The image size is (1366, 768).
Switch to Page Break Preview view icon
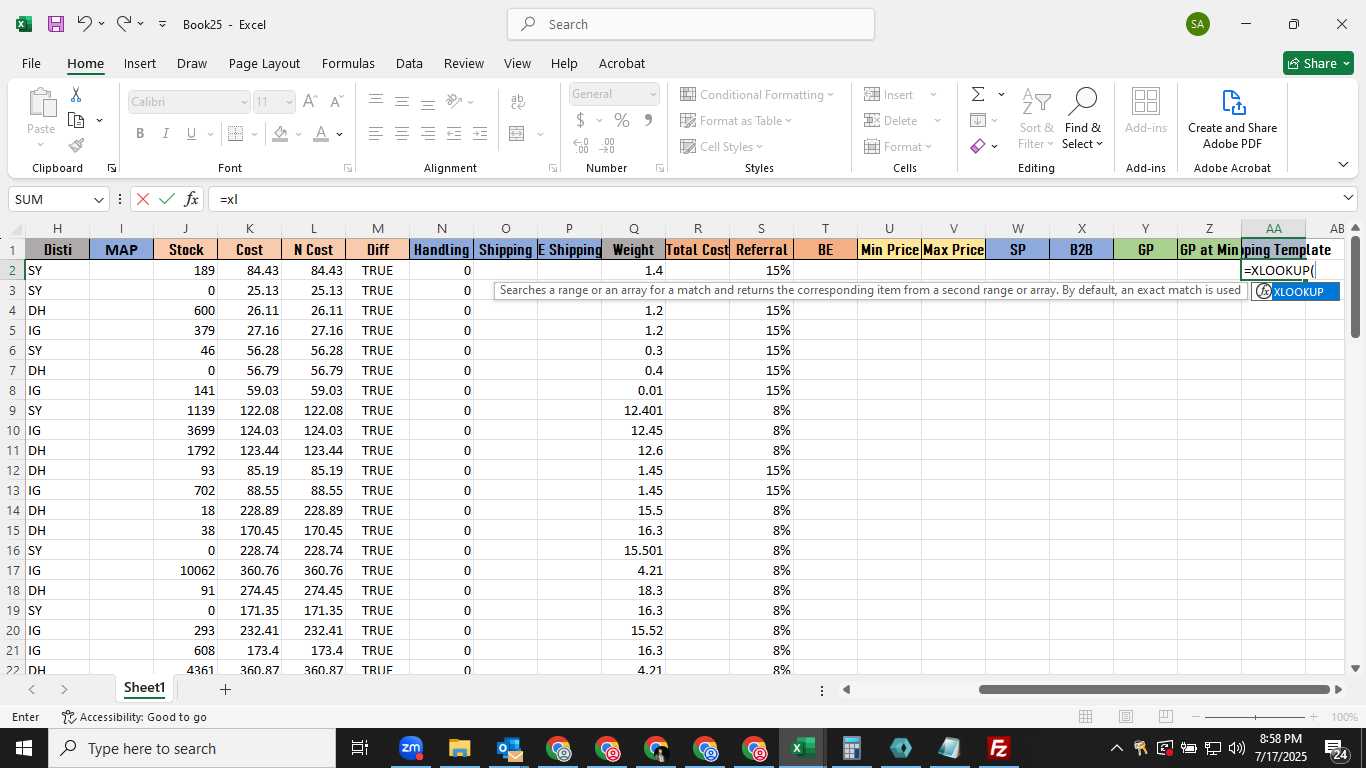pyautogui.click(x=1166, y=716)
